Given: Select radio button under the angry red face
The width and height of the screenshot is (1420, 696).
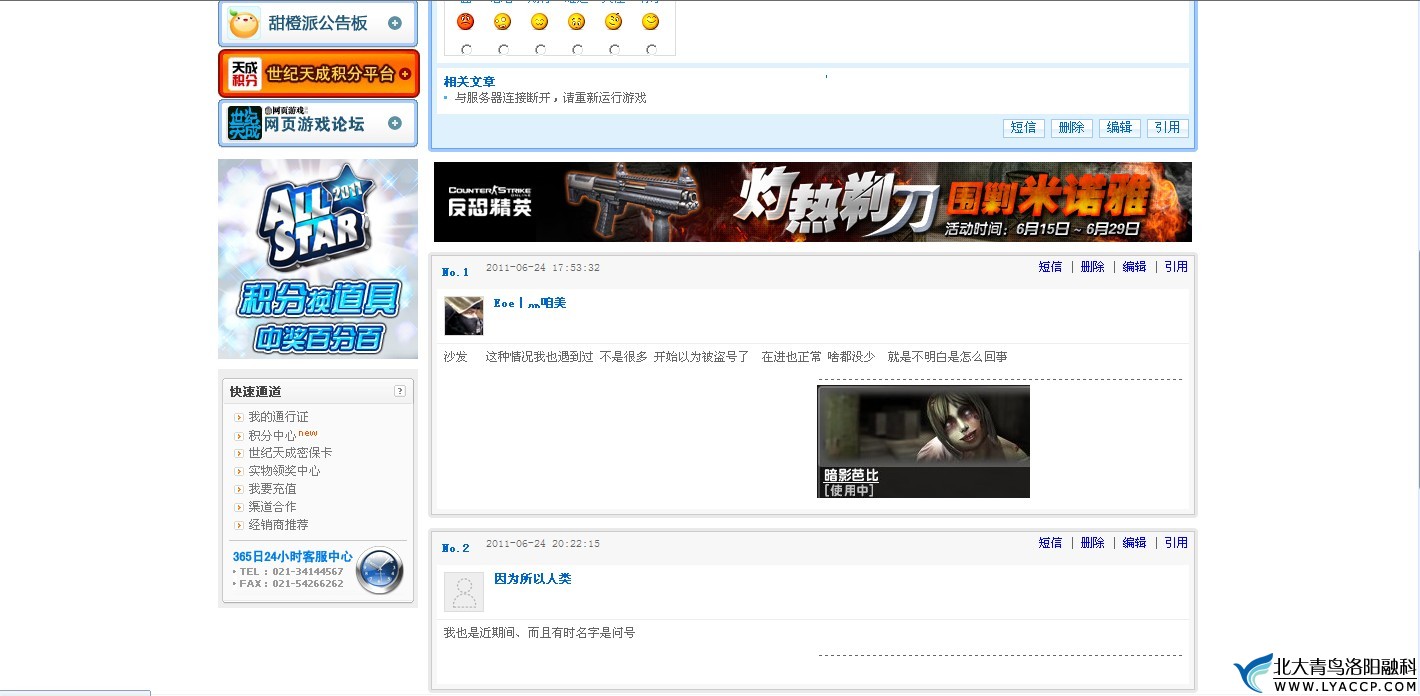Looking at the screenshot, I should click(x=466, y=49).
